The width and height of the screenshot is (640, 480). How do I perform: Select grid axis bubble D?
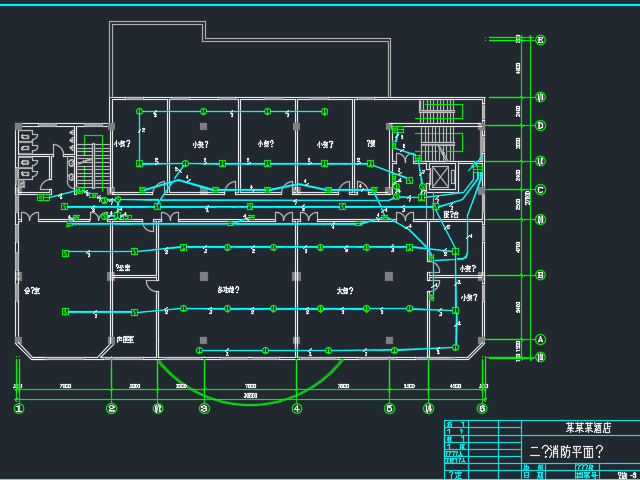tap(540, 125)
